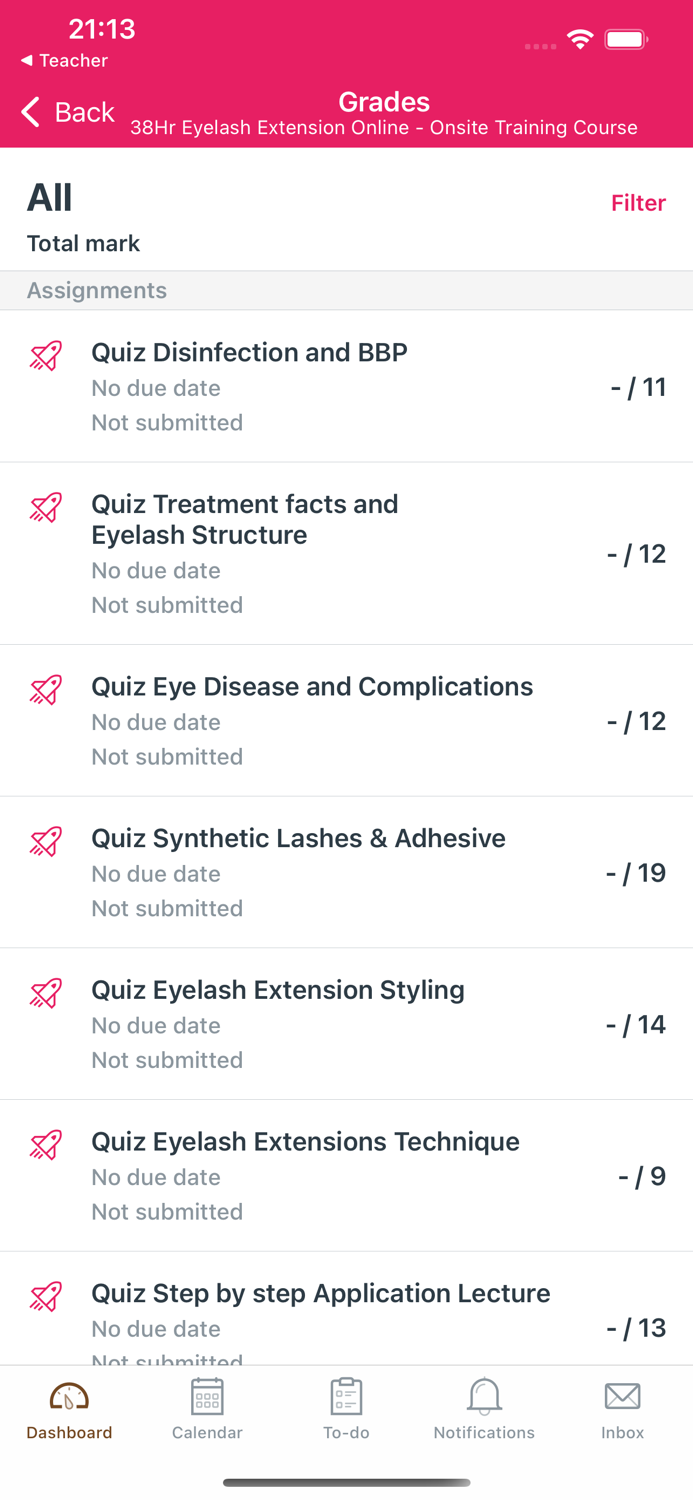Tap the rocket icon next to Quiz Step by step Application Lecture
The height and width of the screenshot is (1500, 693).
coord(44,1297)
